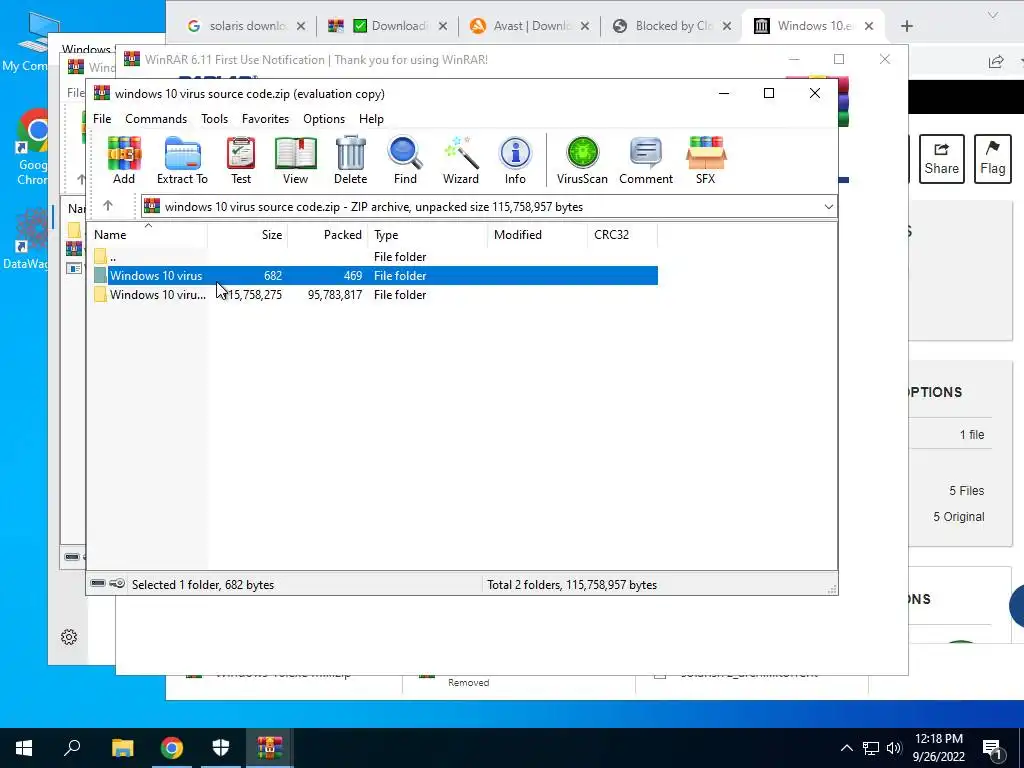Open the Google Chrome desktop shortcut
This screenshot has height=768, width=1024.
(33, 148)
